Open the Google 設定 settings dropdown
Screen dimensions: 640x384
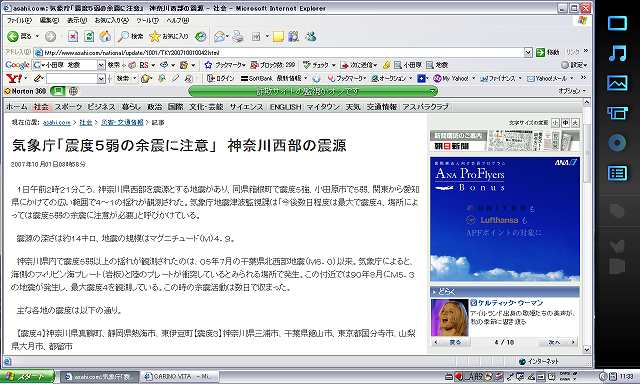tap(574, 65)
